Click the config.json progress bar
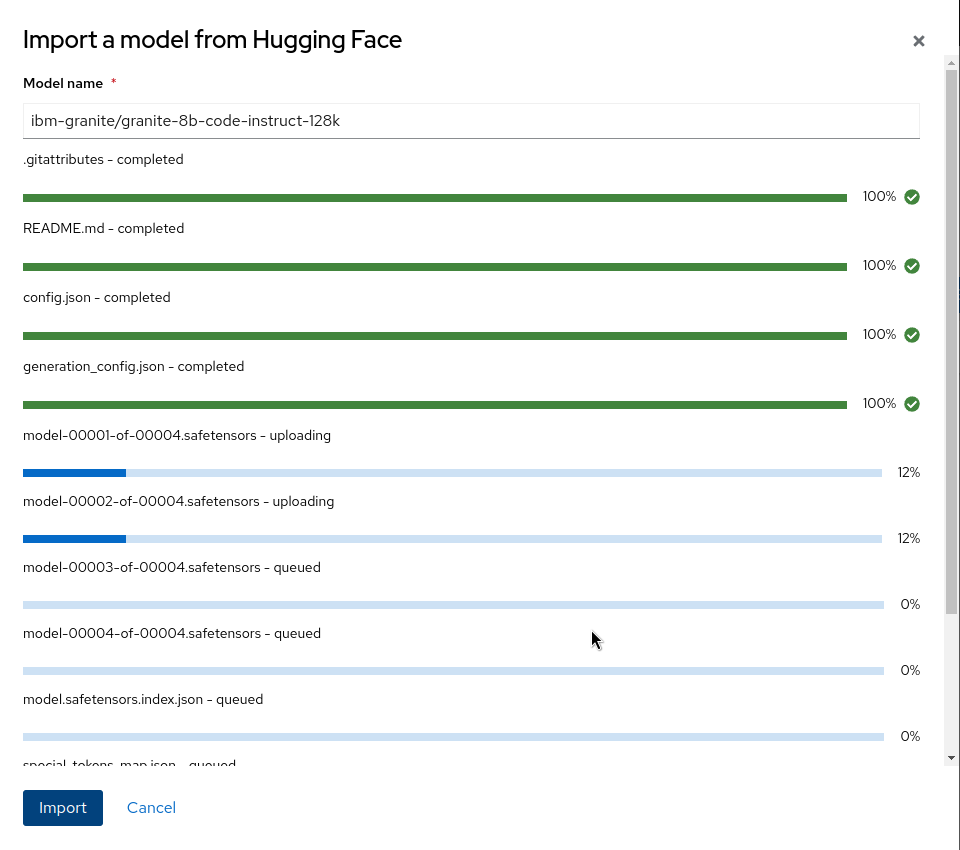Screen dimensions: 960x850 pos(435,336)
